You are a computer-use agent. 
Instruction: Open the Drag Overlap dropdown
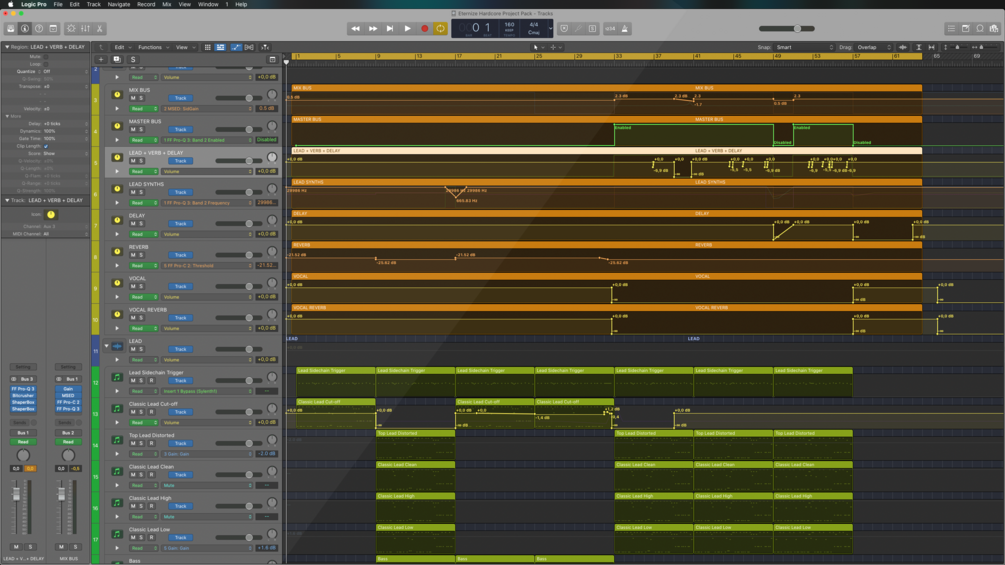pyautogui.click(x=874, y=47)
